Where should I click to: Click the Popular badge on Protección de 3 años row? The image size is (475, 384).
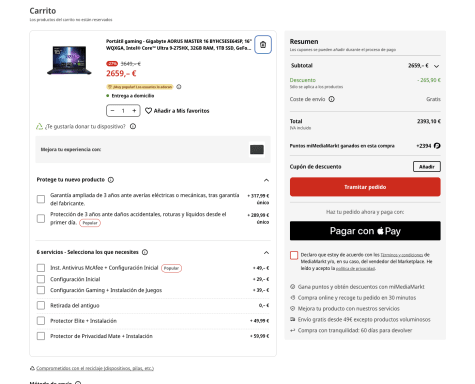(x=90, y=223)
